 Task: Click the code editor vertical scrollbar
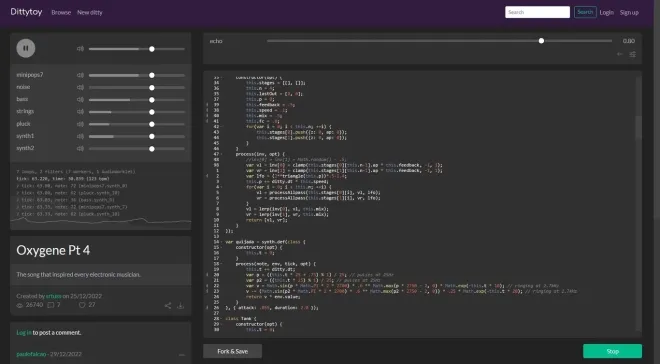[x=639, y=127]
